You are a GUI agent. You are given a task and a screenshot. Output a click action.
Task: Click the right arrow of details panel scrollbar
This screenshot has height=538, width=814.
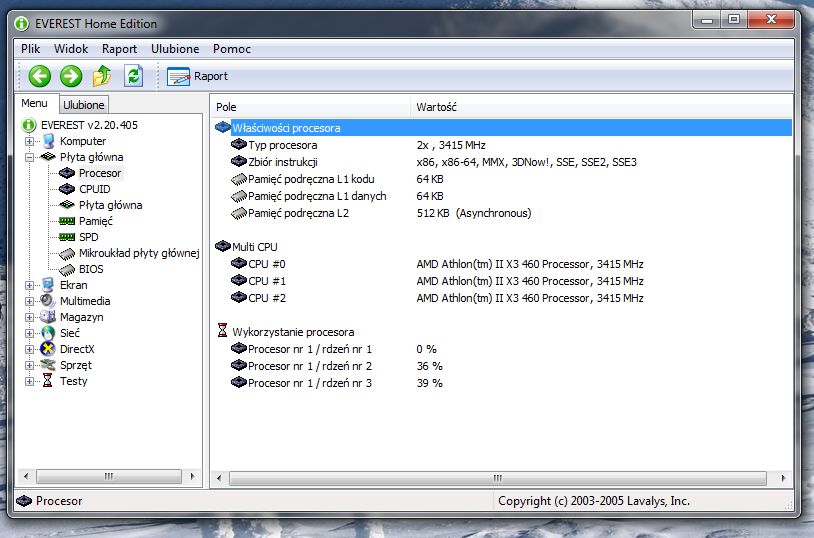pyautogui.click(x=783, y=478)
